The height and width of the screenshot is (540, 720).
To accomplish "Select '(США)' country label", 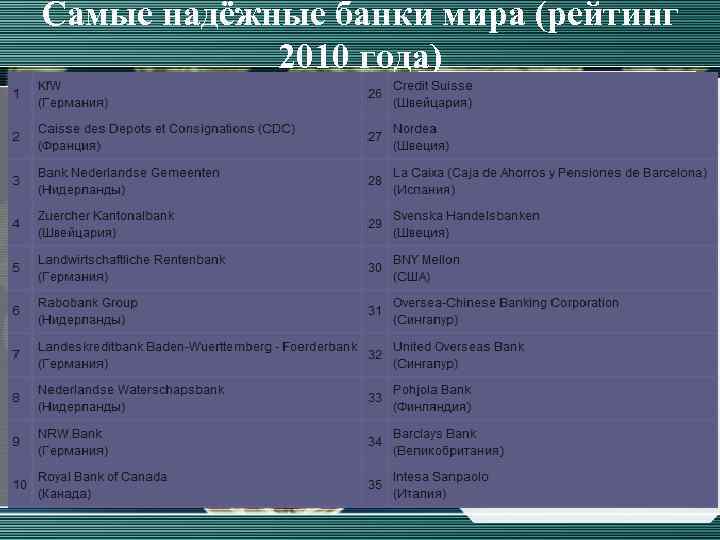I will click(411, 277).
